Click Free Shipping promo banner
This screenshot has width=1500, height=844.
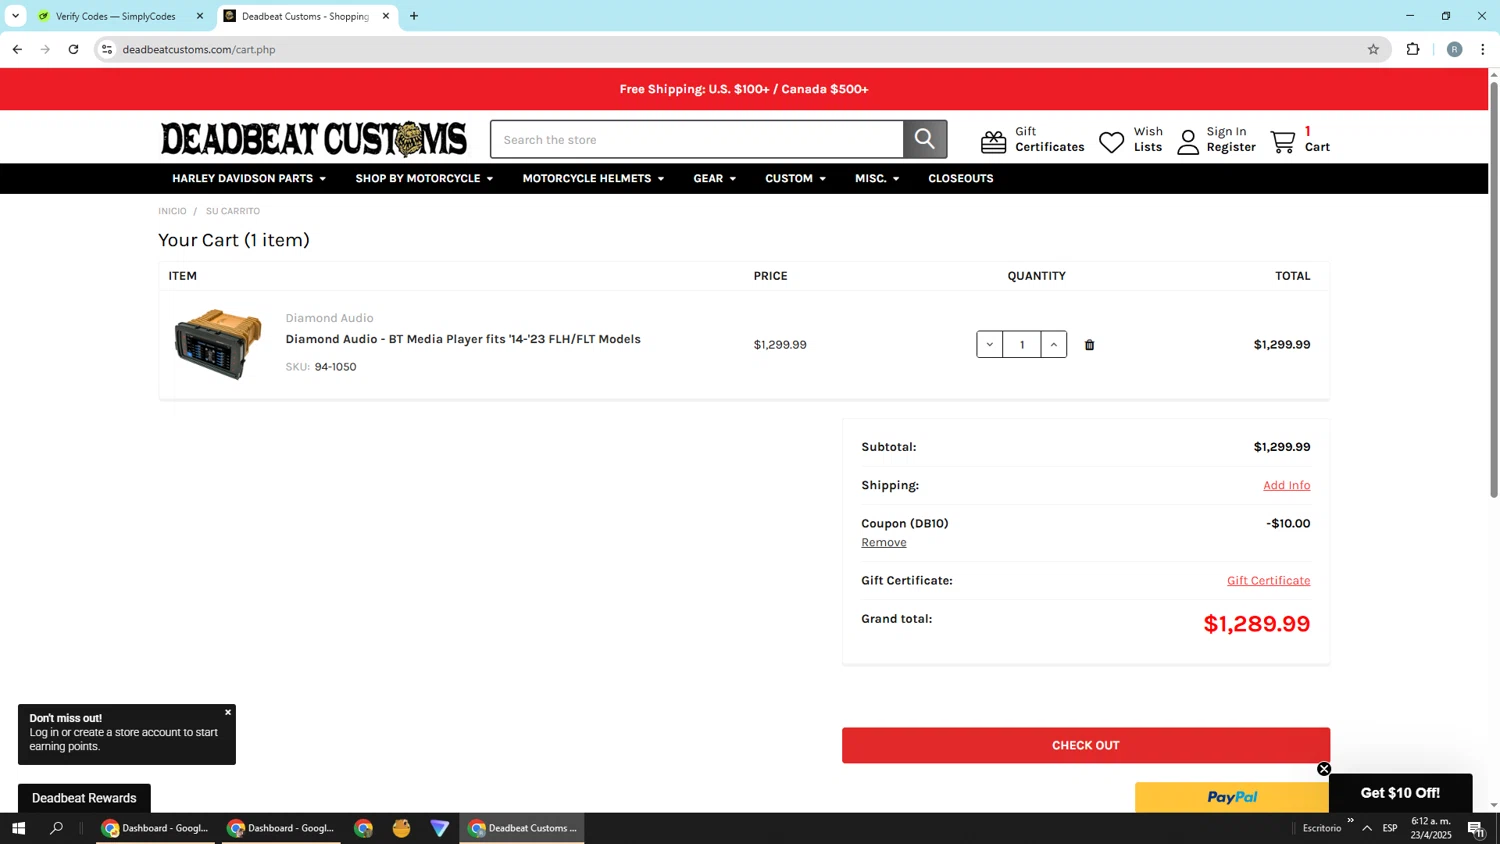[744, 89]
